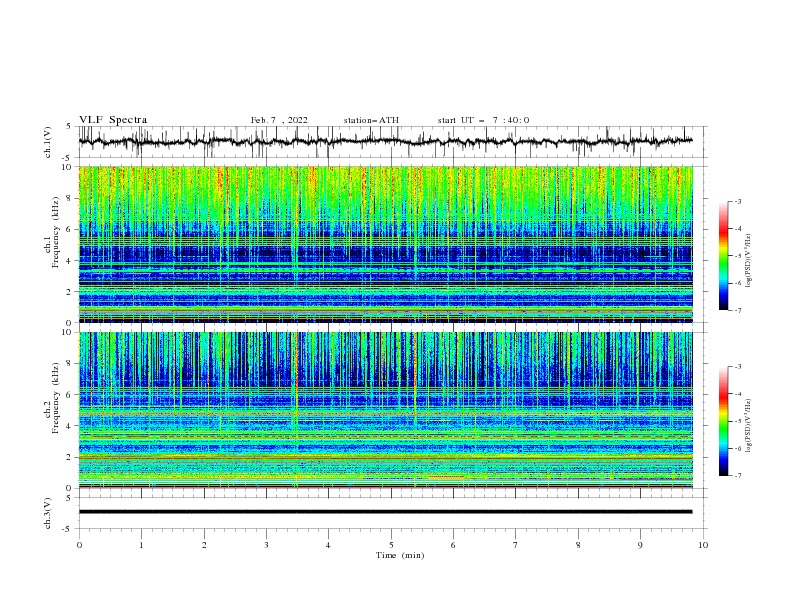Image resolution: width=792 pixels, height=612 pixels.
Task: Click the time axis tick label "1"
Action: pyautogui.click(x=141, y=545)
